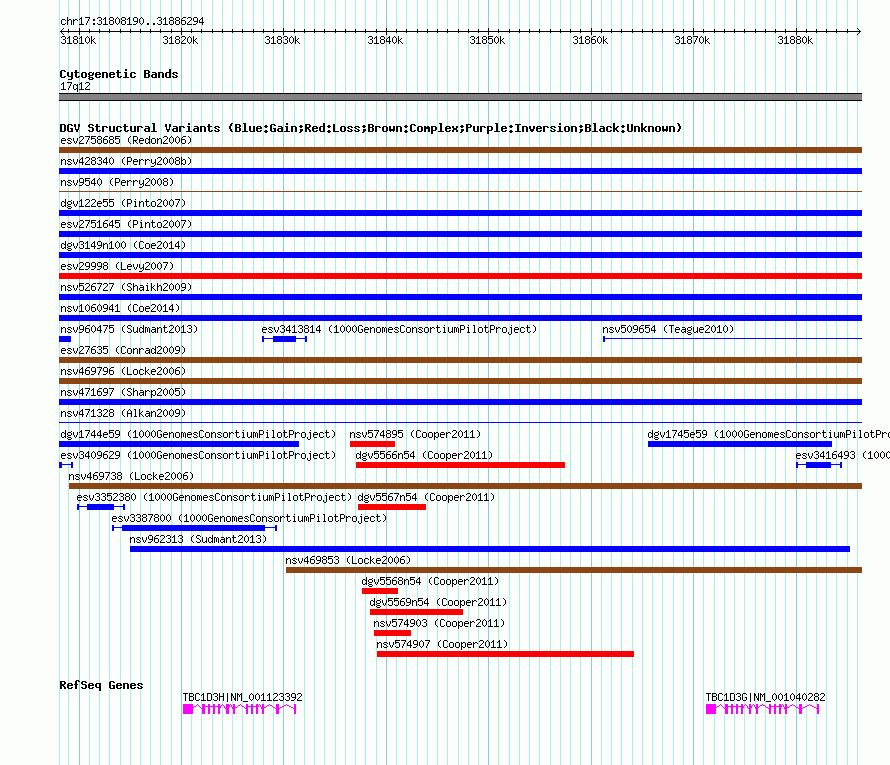Image resolution: width=890 pixels, height=765 pixels.
Task: Select dgv5569n54 (Cooper2011) red loss bar
Action: [x=416, y=612]
